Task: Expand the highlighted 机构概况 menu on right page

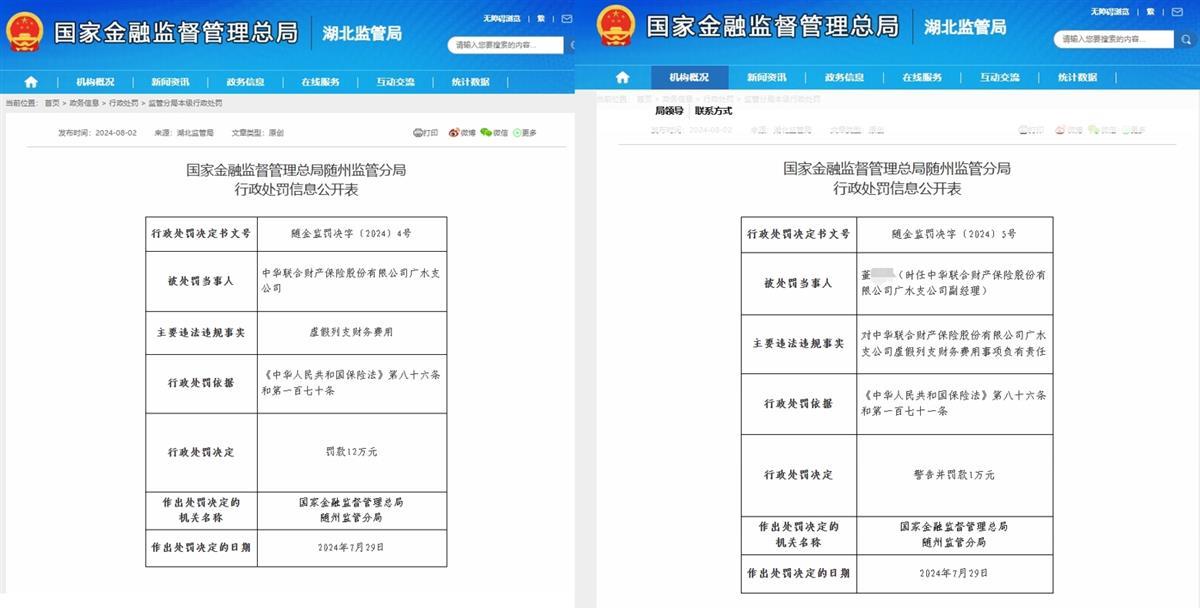Action: point(689,77)
